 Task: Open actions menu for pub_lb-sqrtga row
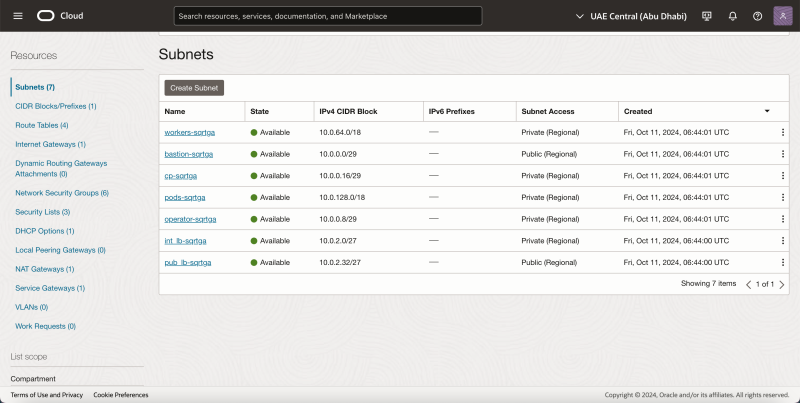[x=783, y=262]
